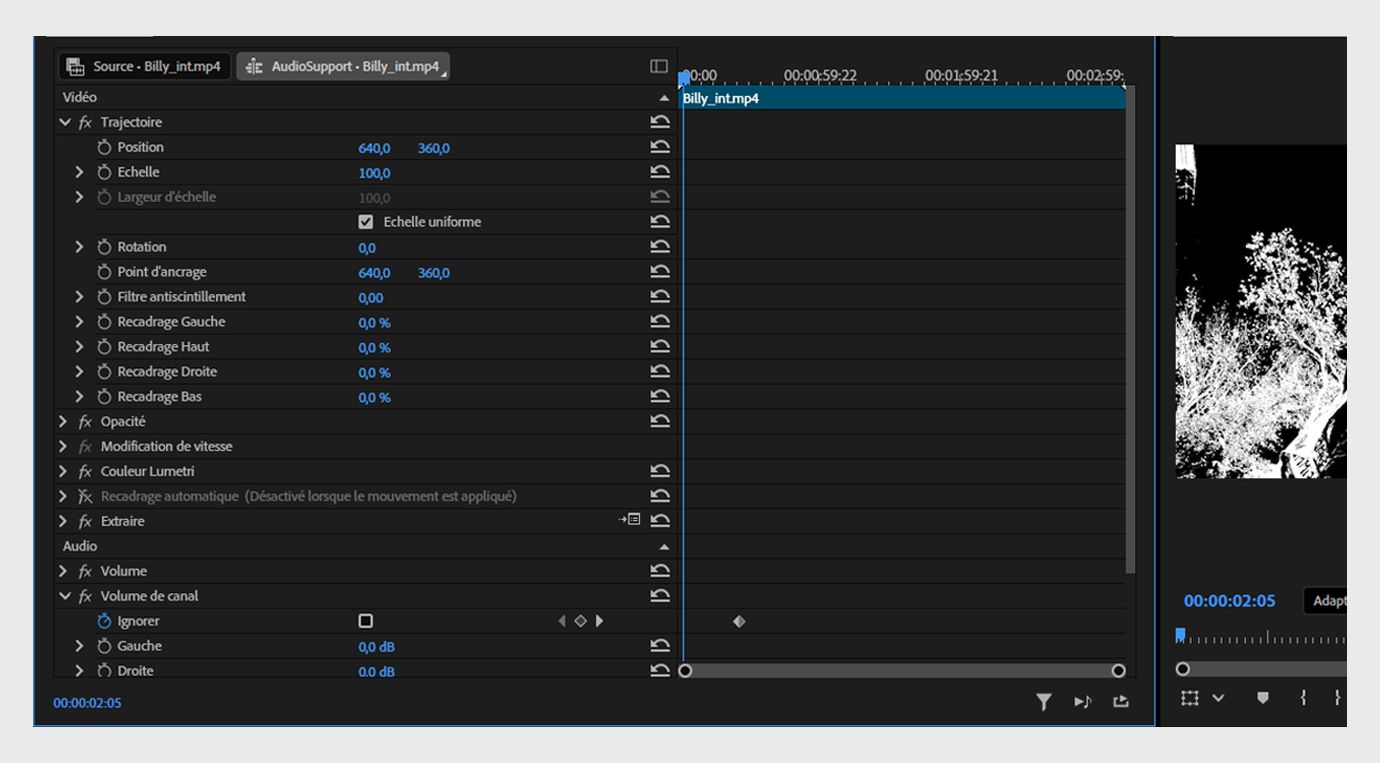Expand the Opacité effect
This screenshot has height=763, width=1380.
point(64,421)
